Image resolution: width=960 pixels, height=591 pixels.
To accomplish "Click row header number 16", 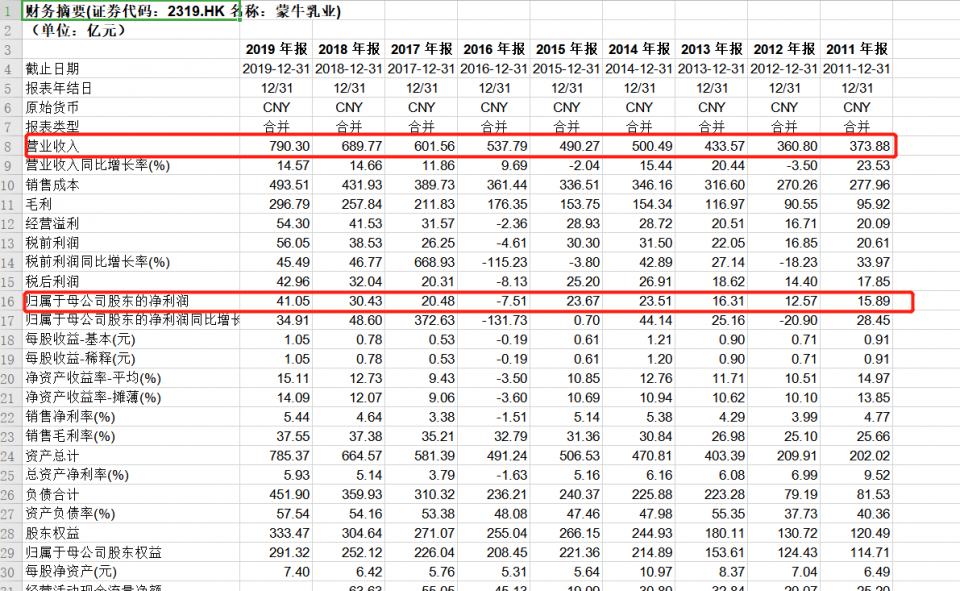I will click(9, 301).
